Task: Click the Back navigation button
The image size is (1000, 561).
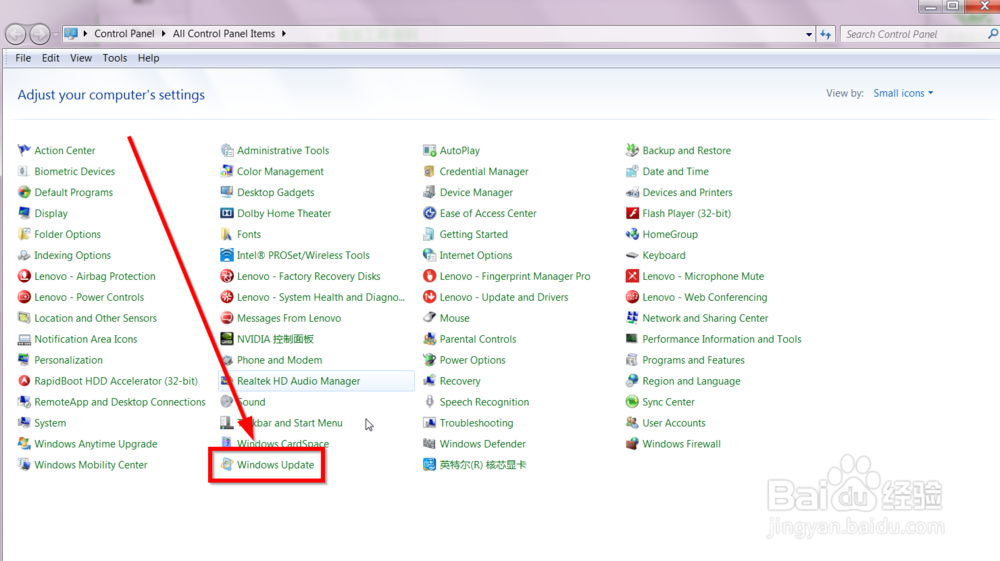Action: pos(16,34)
